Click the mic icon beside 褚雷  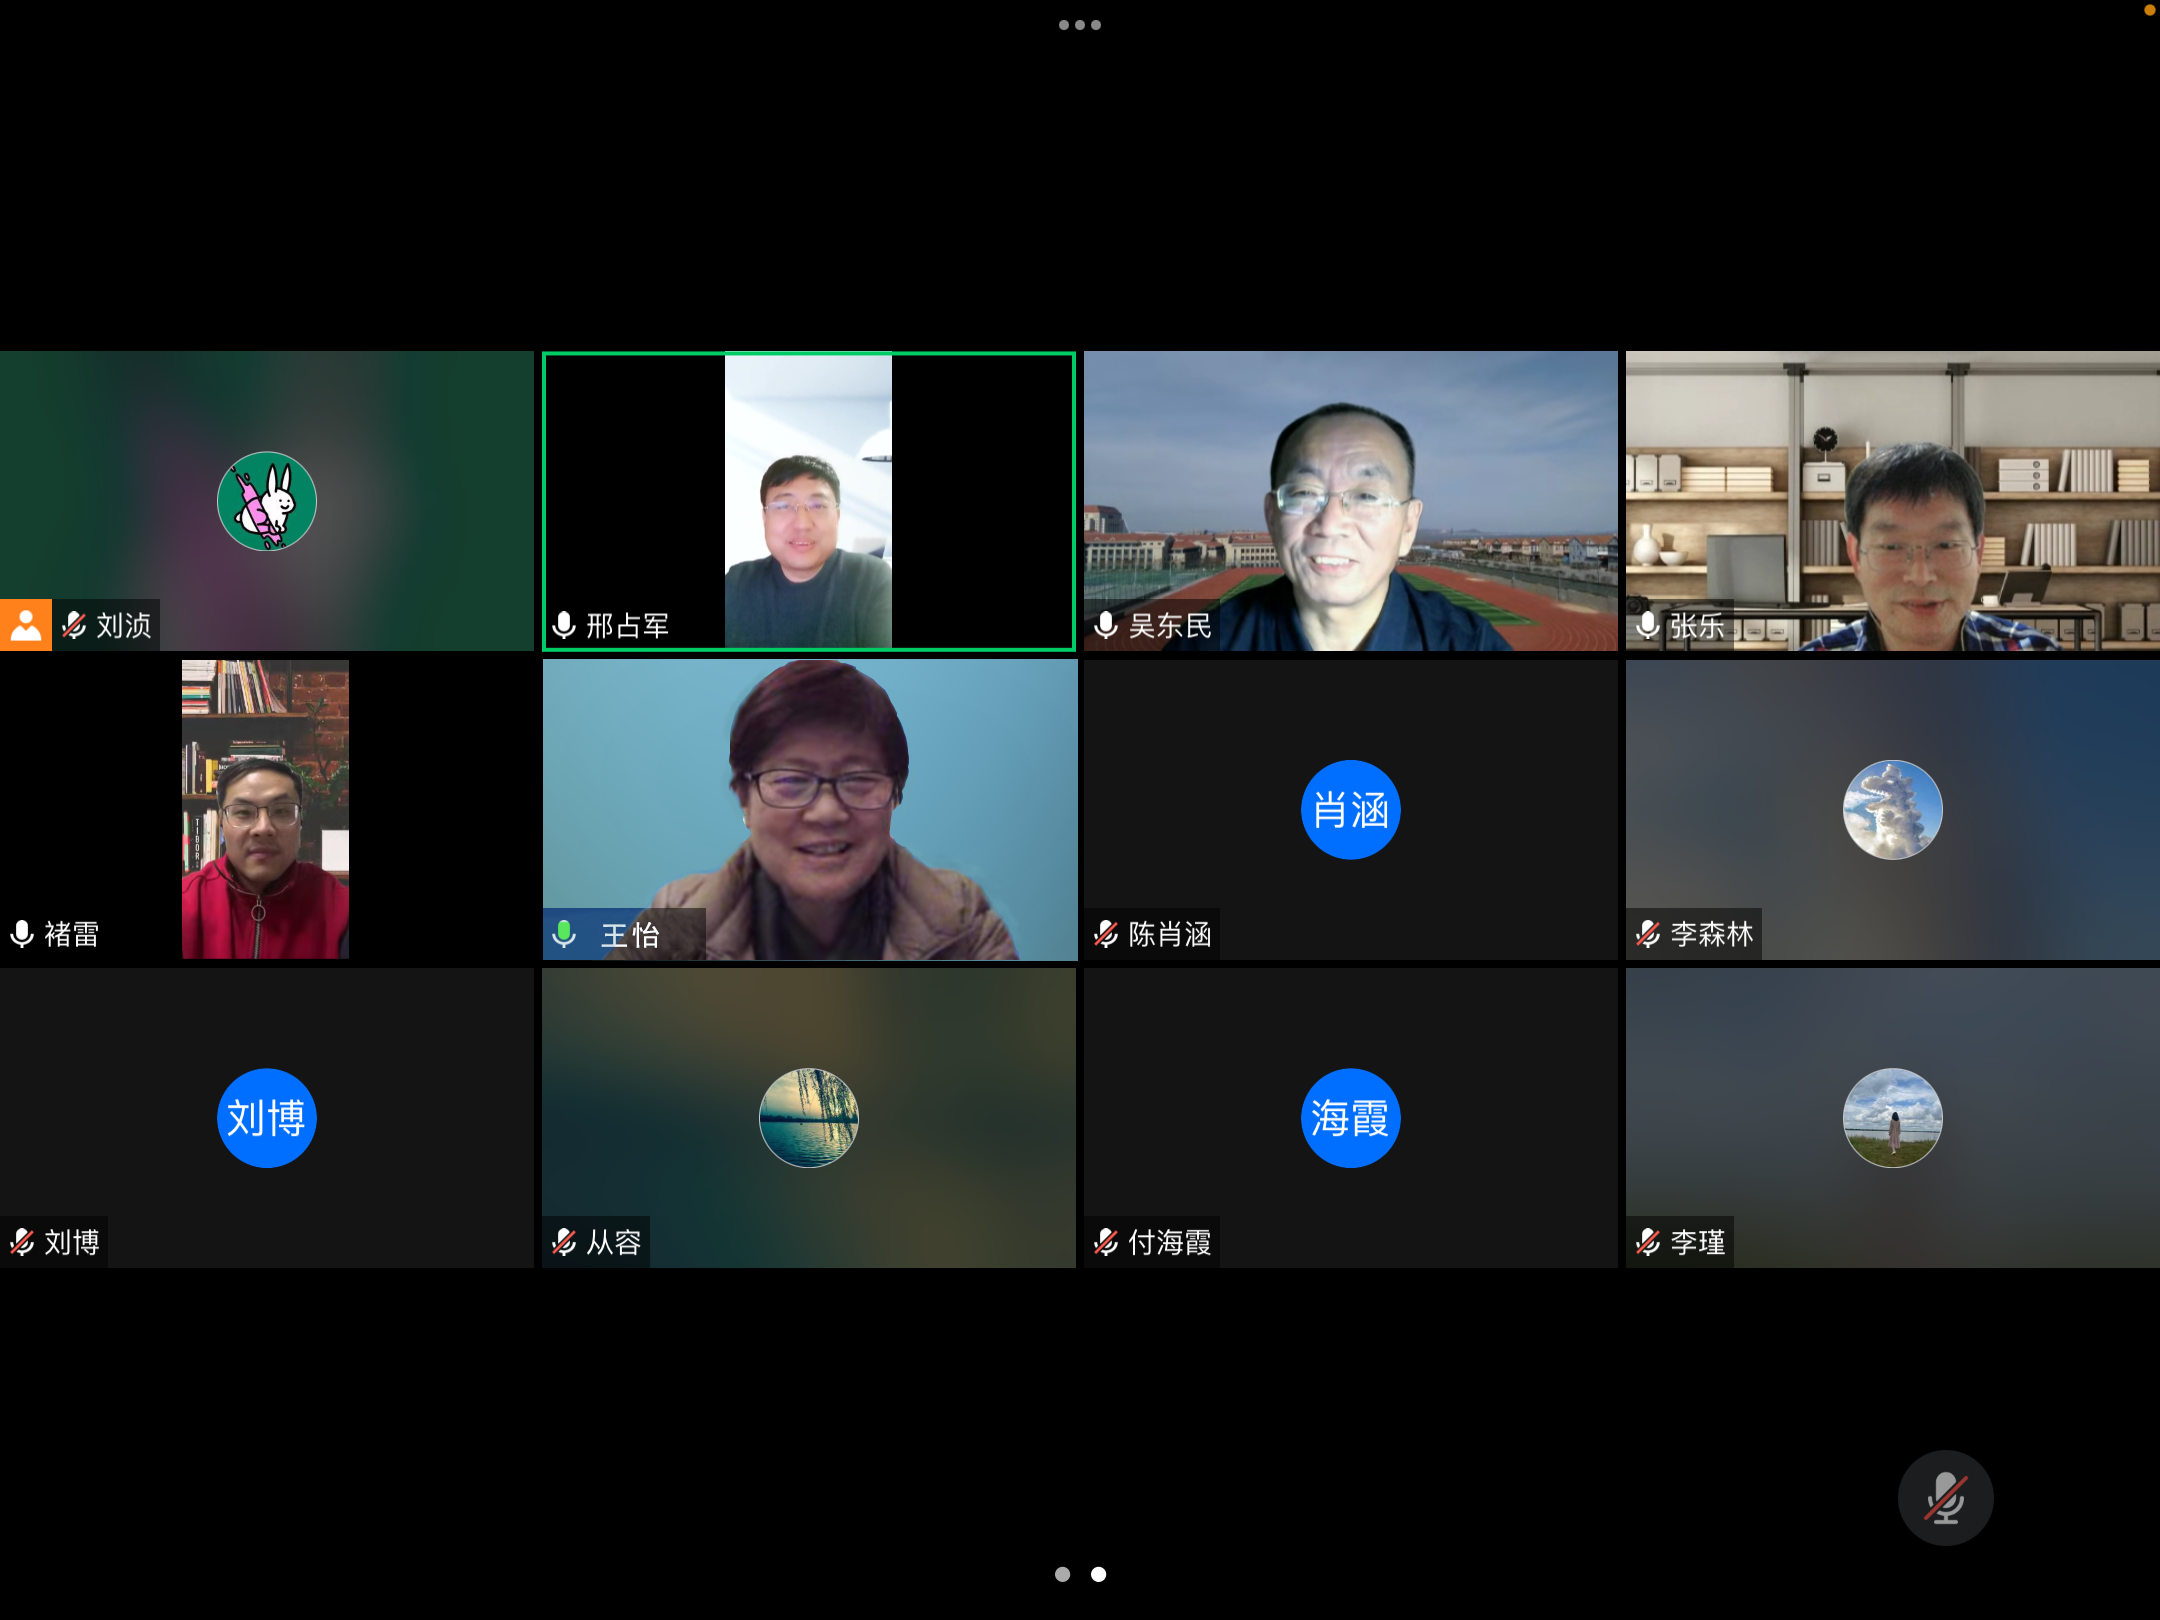tap(22, 933)
